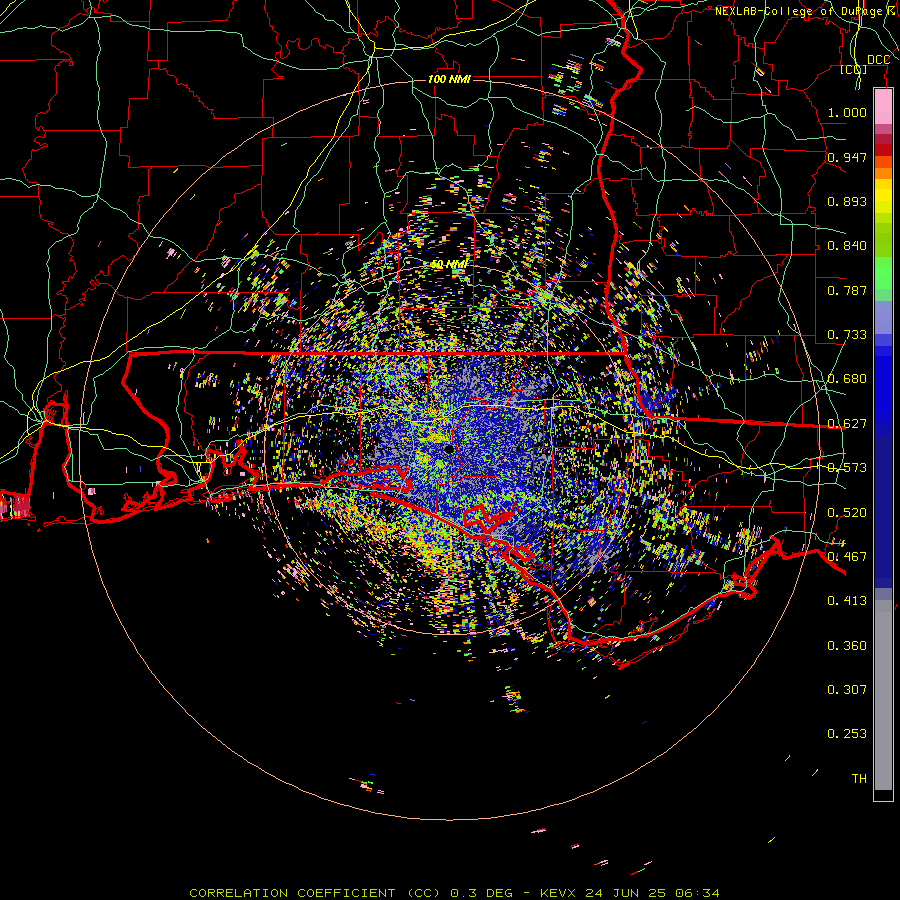Image resolution: width=900 pixels, height=900 pixels.
Task: Click the CORRELATION COEFFICIENT (CC) footer title
Action: point(315,893)
